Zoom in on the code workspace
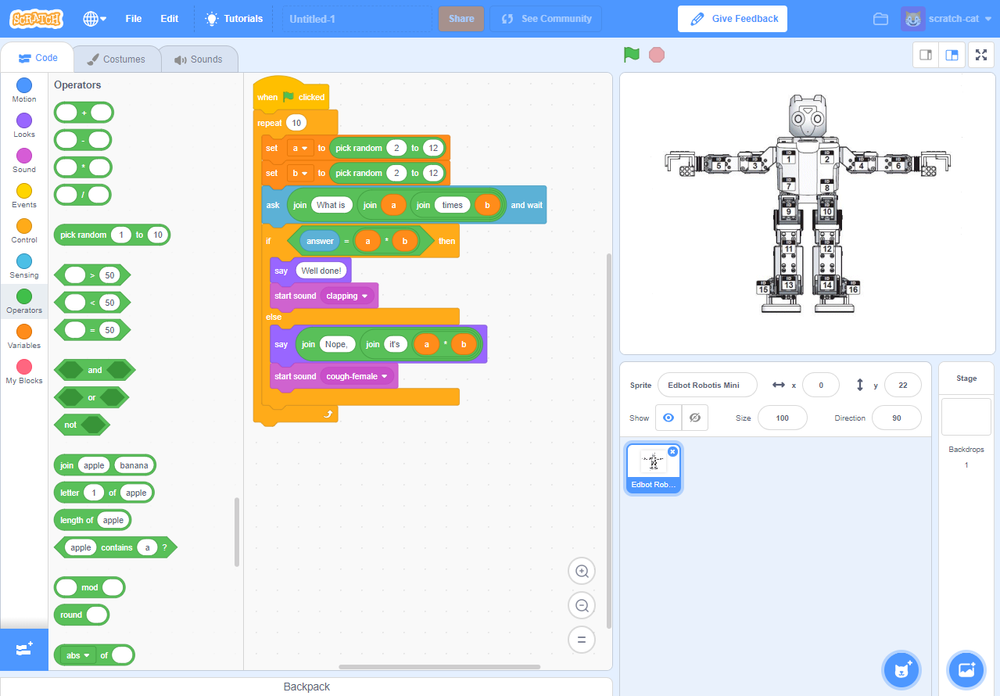 581,571
